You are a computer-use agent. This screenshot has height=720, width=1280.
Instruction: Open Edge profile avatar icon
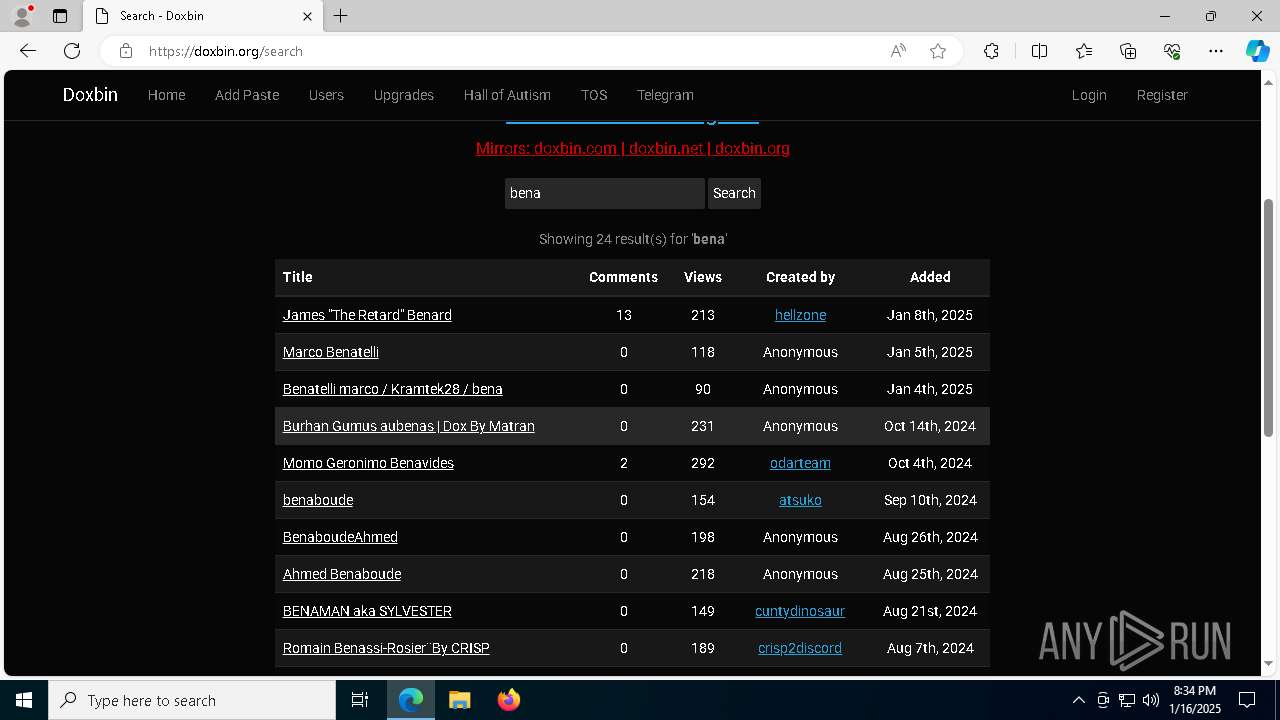[x=22, y=16]
